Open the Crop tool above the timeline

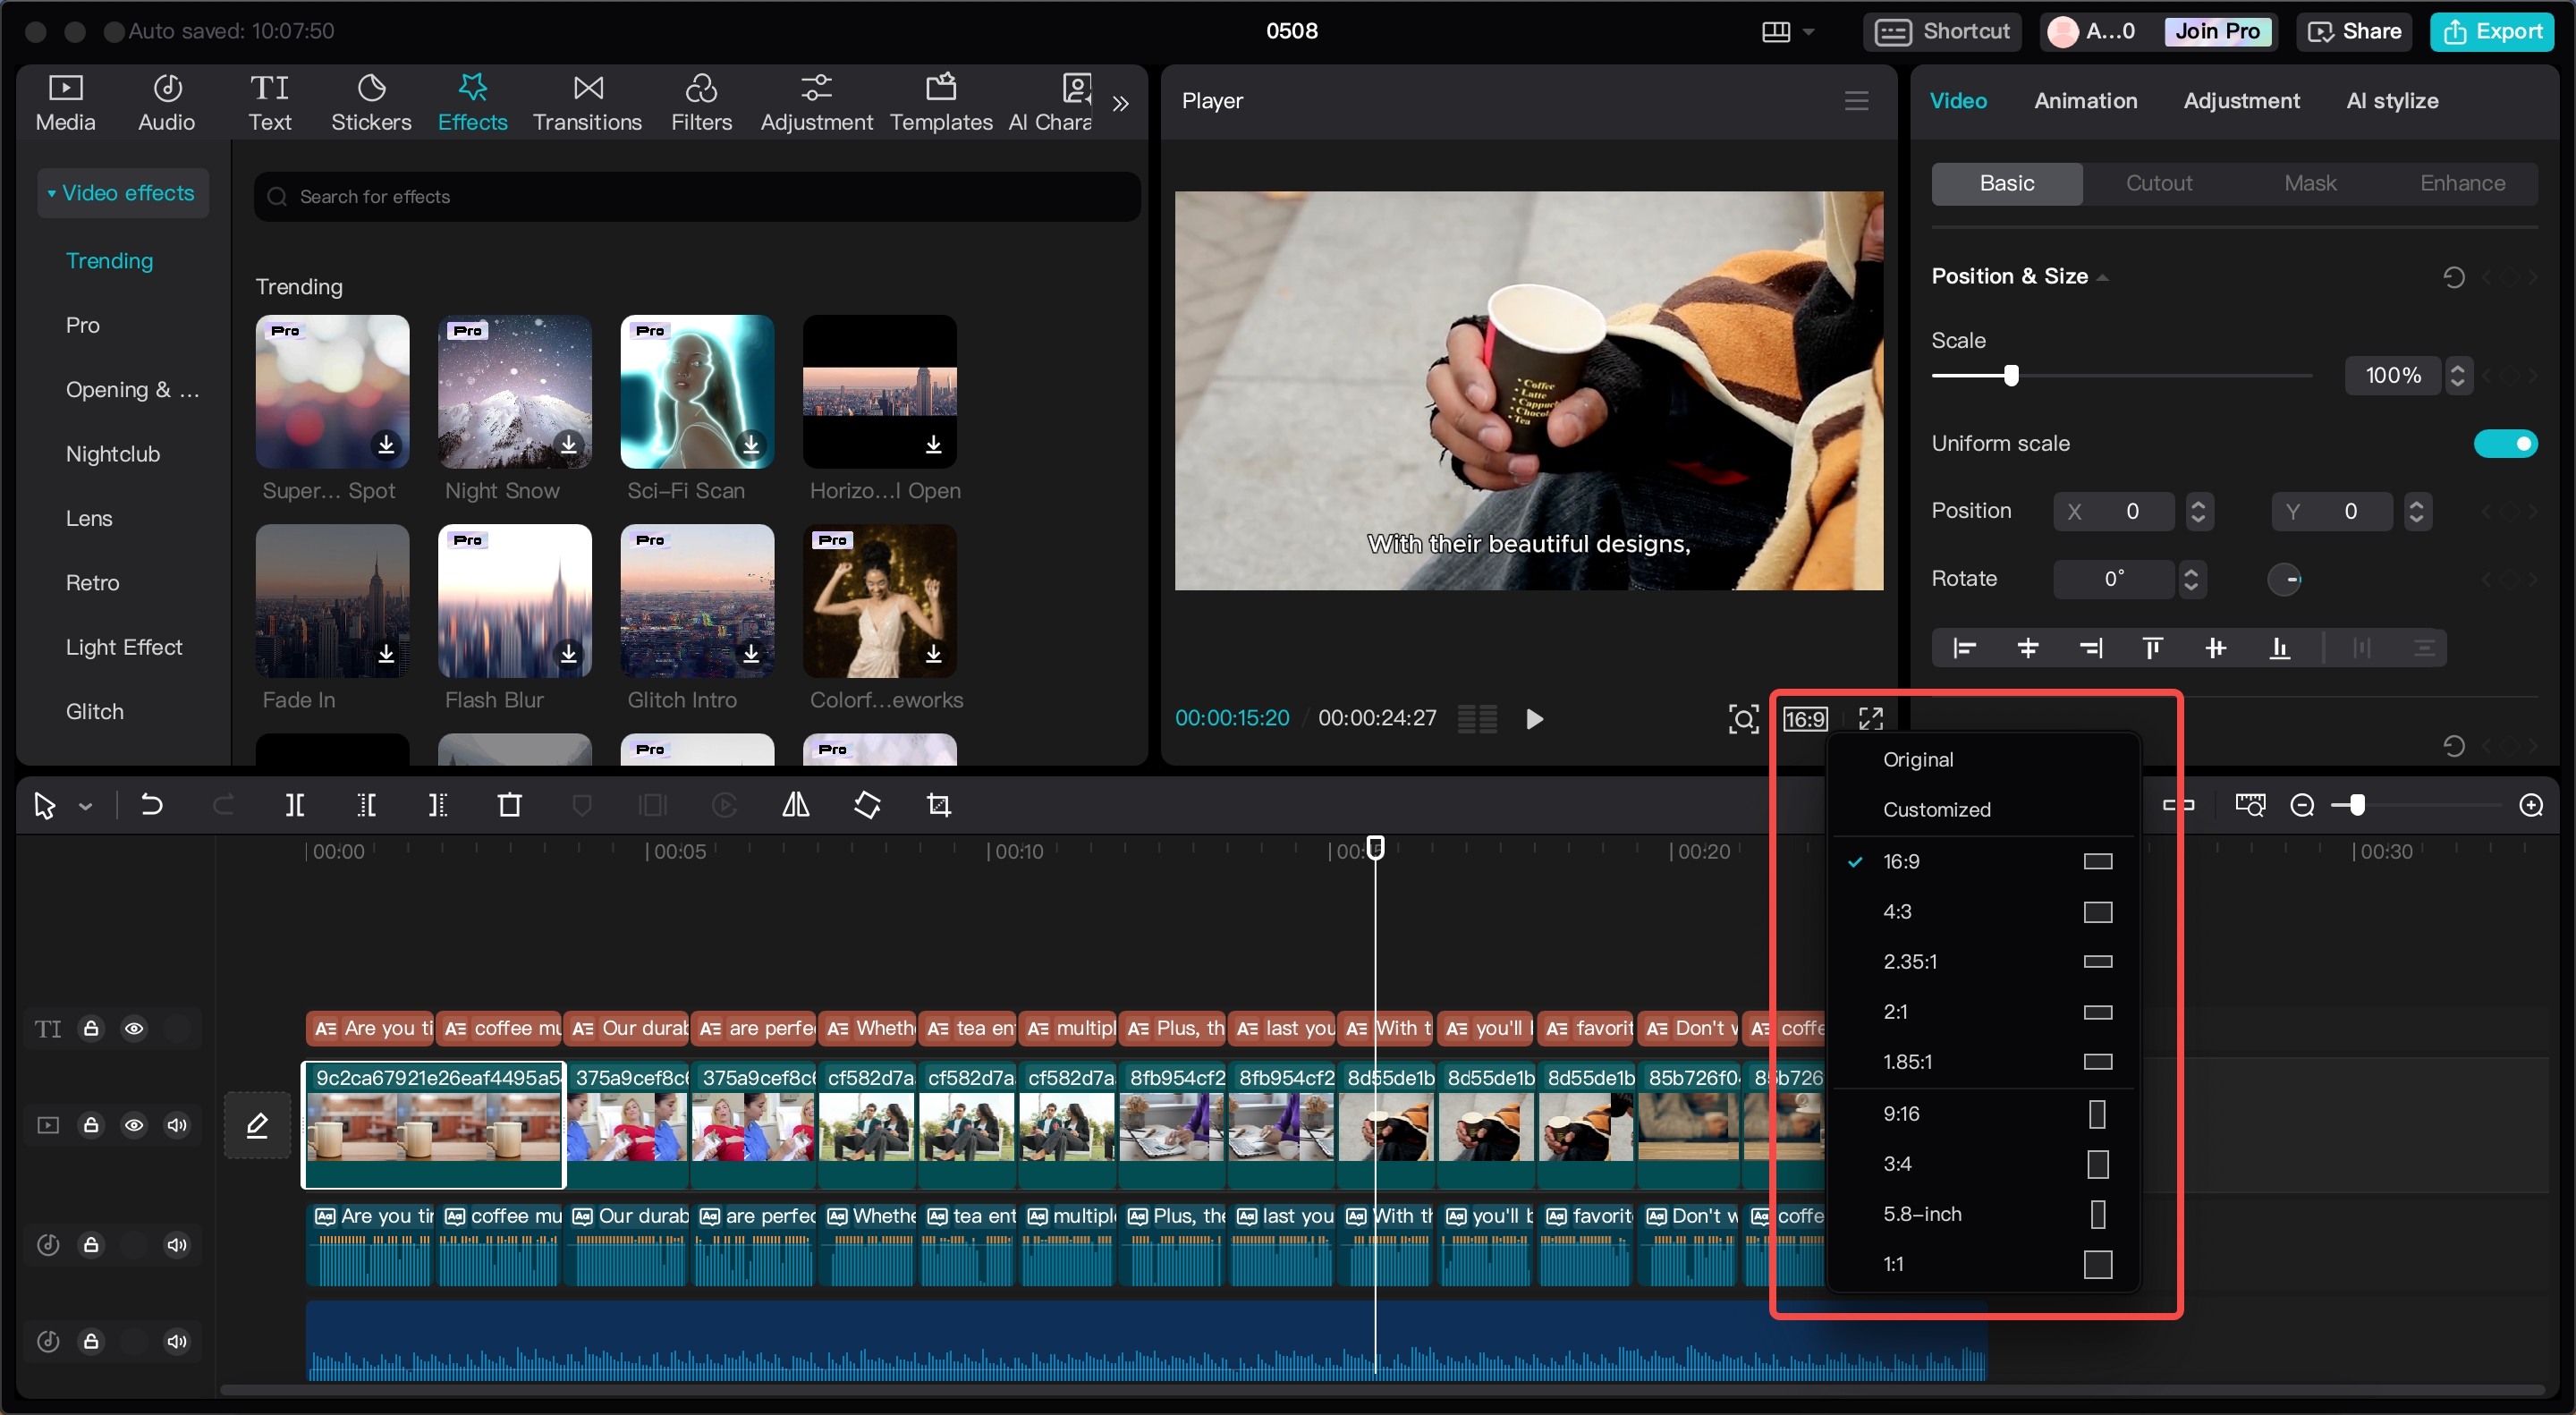938,805
